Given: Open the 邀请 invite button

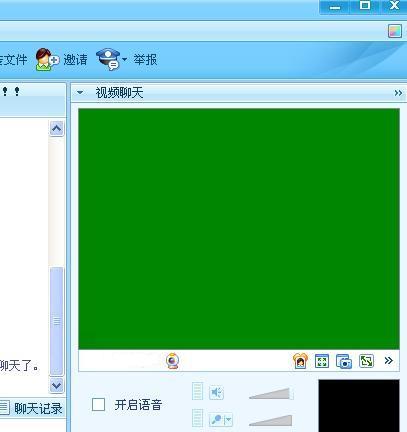Looking at the screenshot, I should click(75, 60).
